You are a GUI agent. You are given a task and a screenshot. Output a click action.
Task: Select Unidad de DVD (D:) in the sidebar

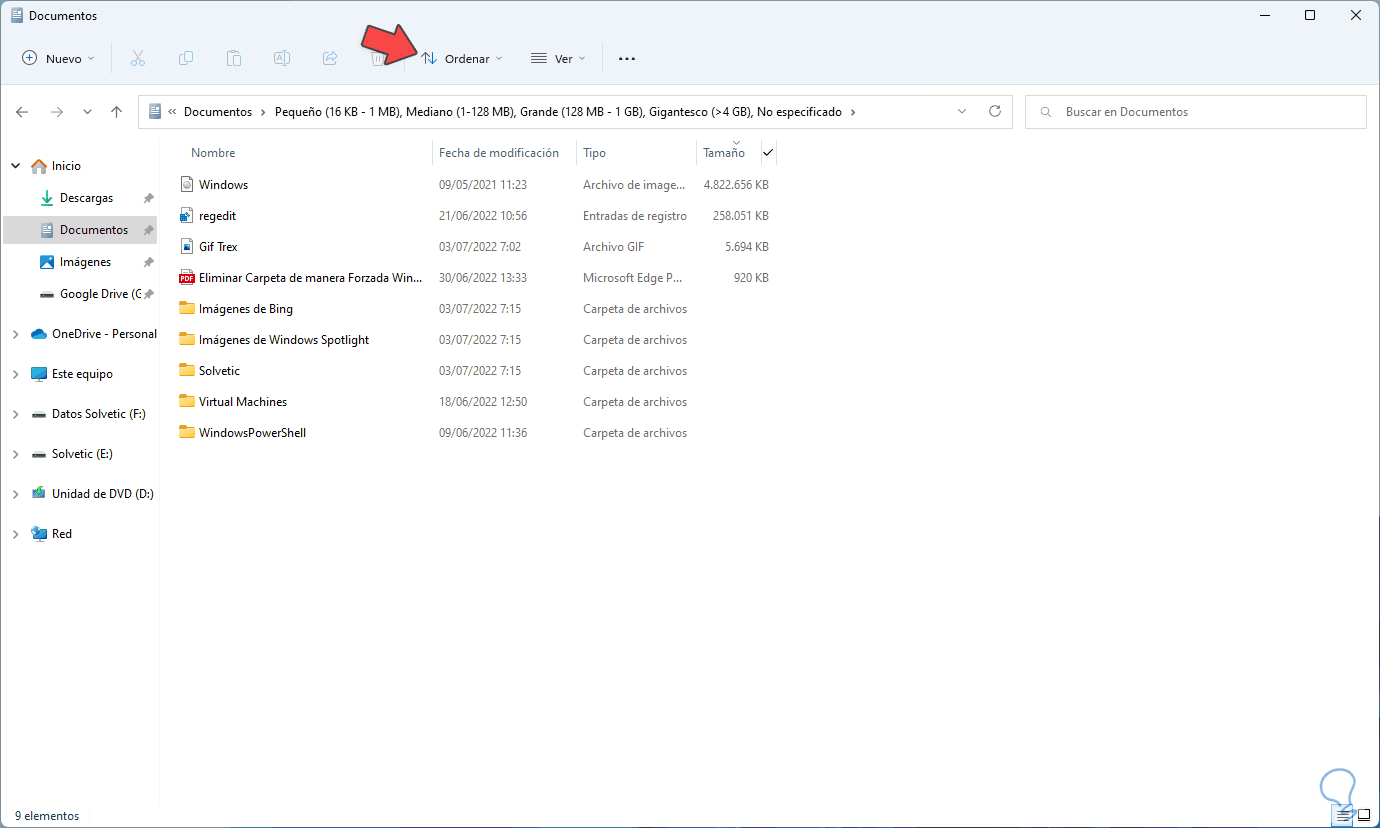click(x=102, y=494)
